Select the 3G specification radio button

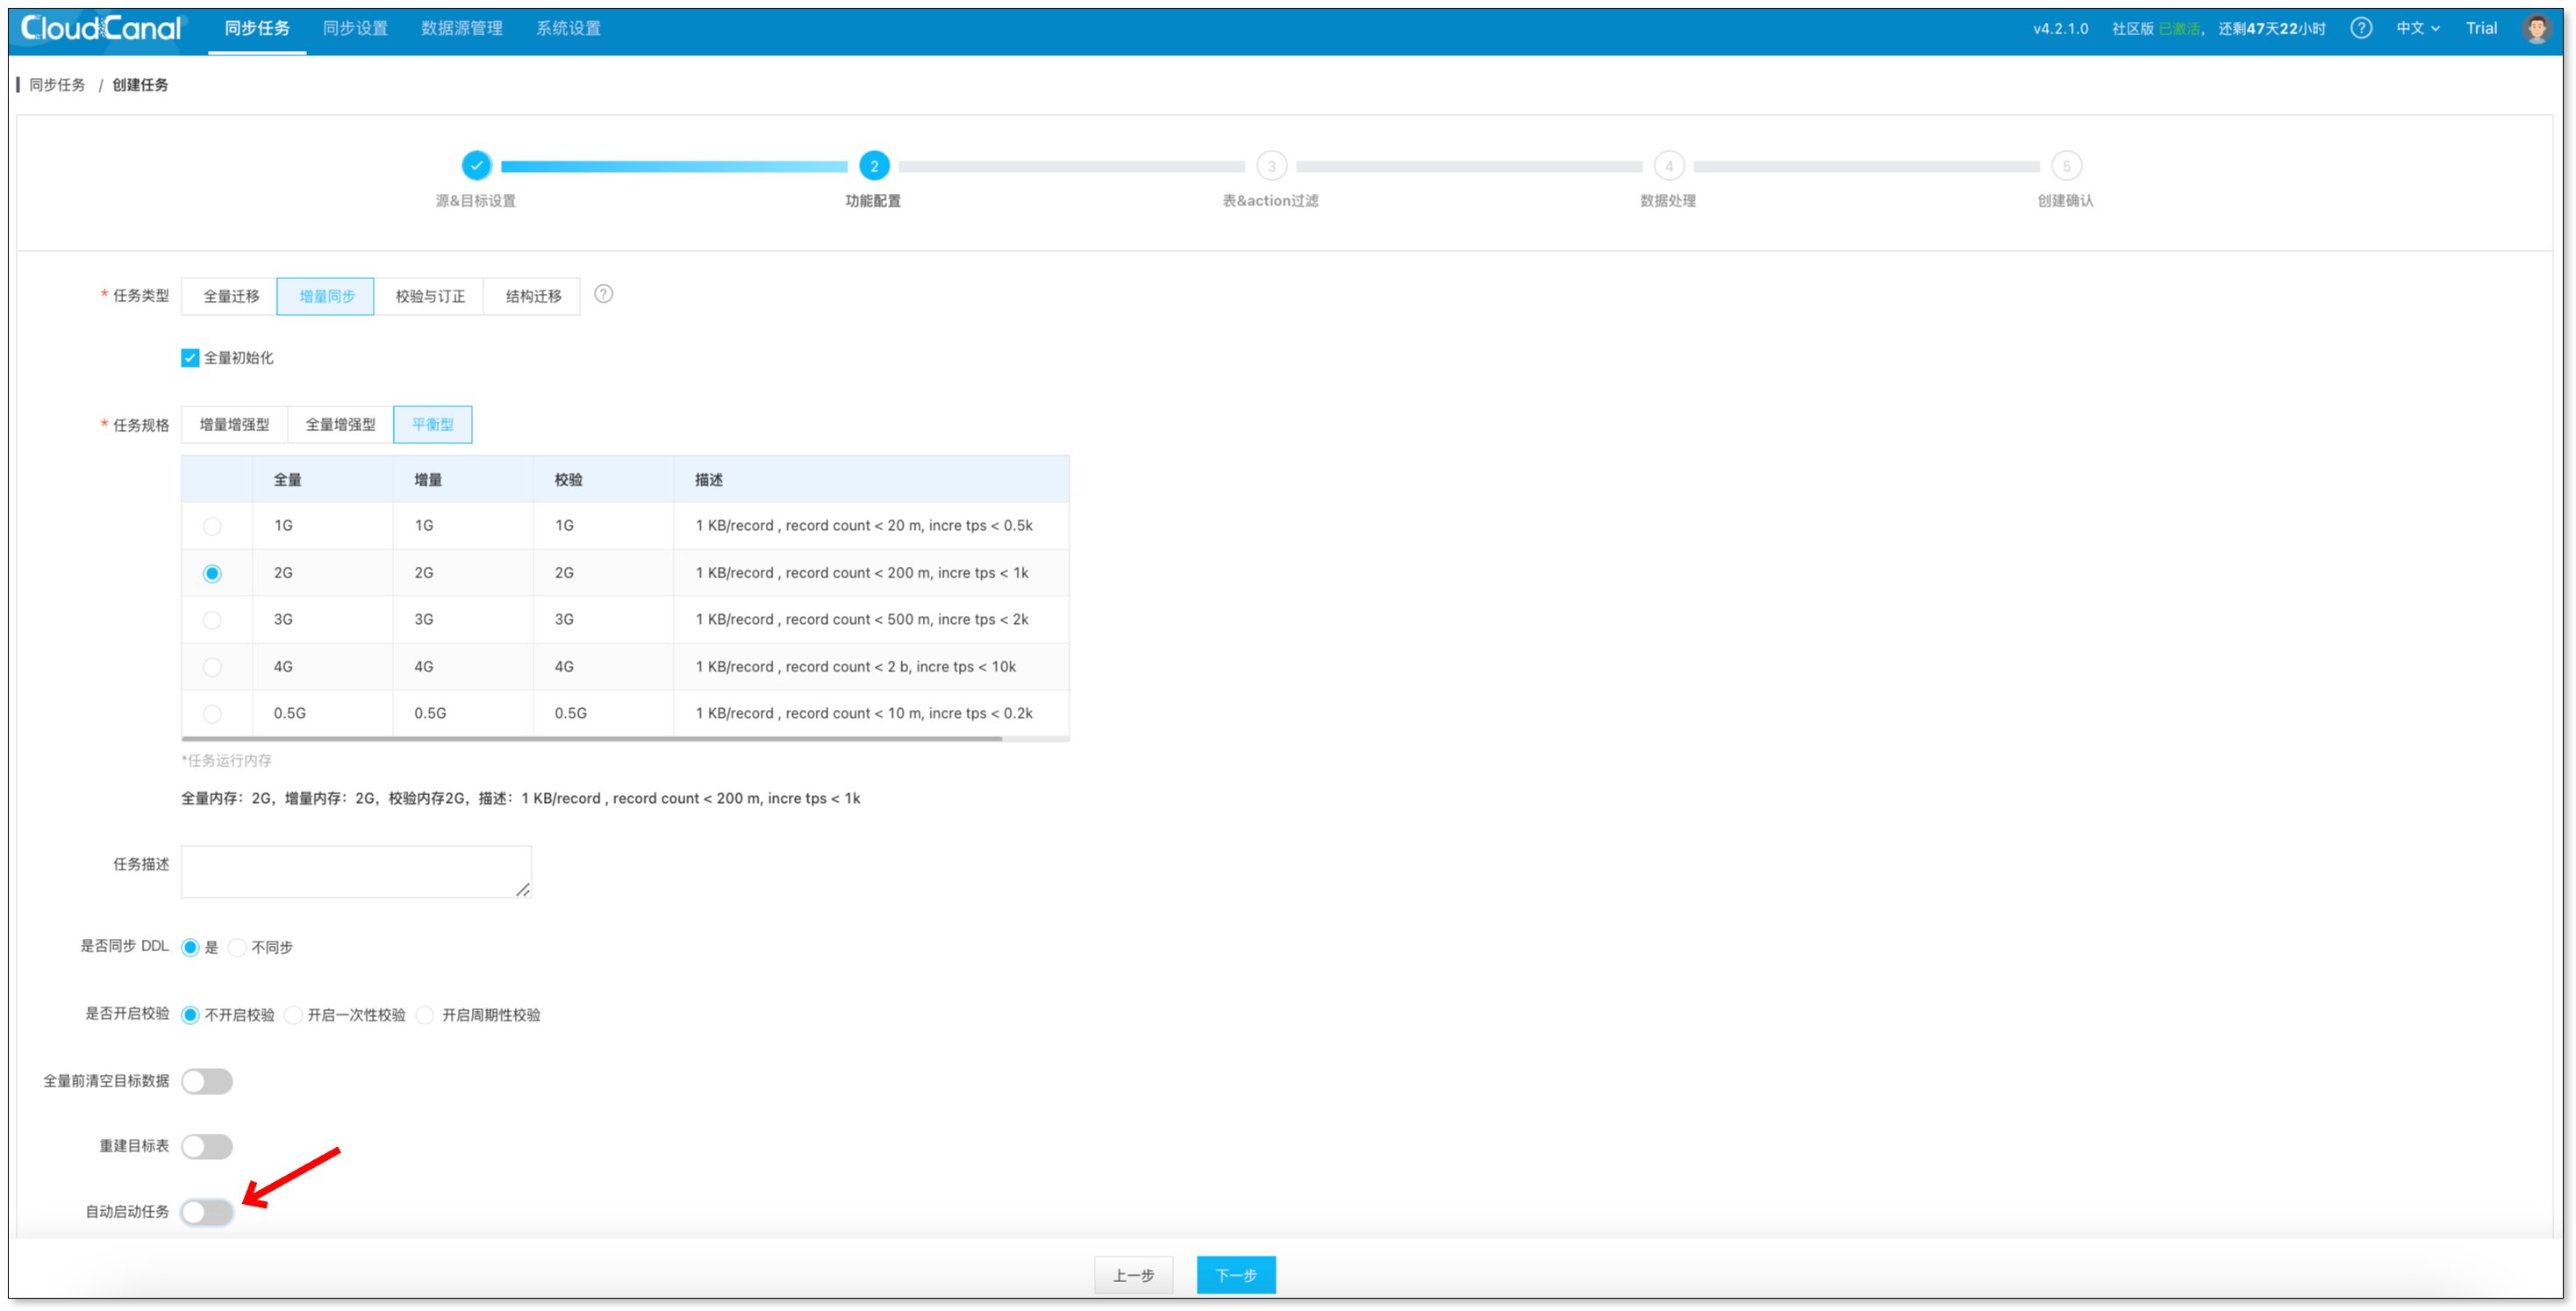click(212, 620)
